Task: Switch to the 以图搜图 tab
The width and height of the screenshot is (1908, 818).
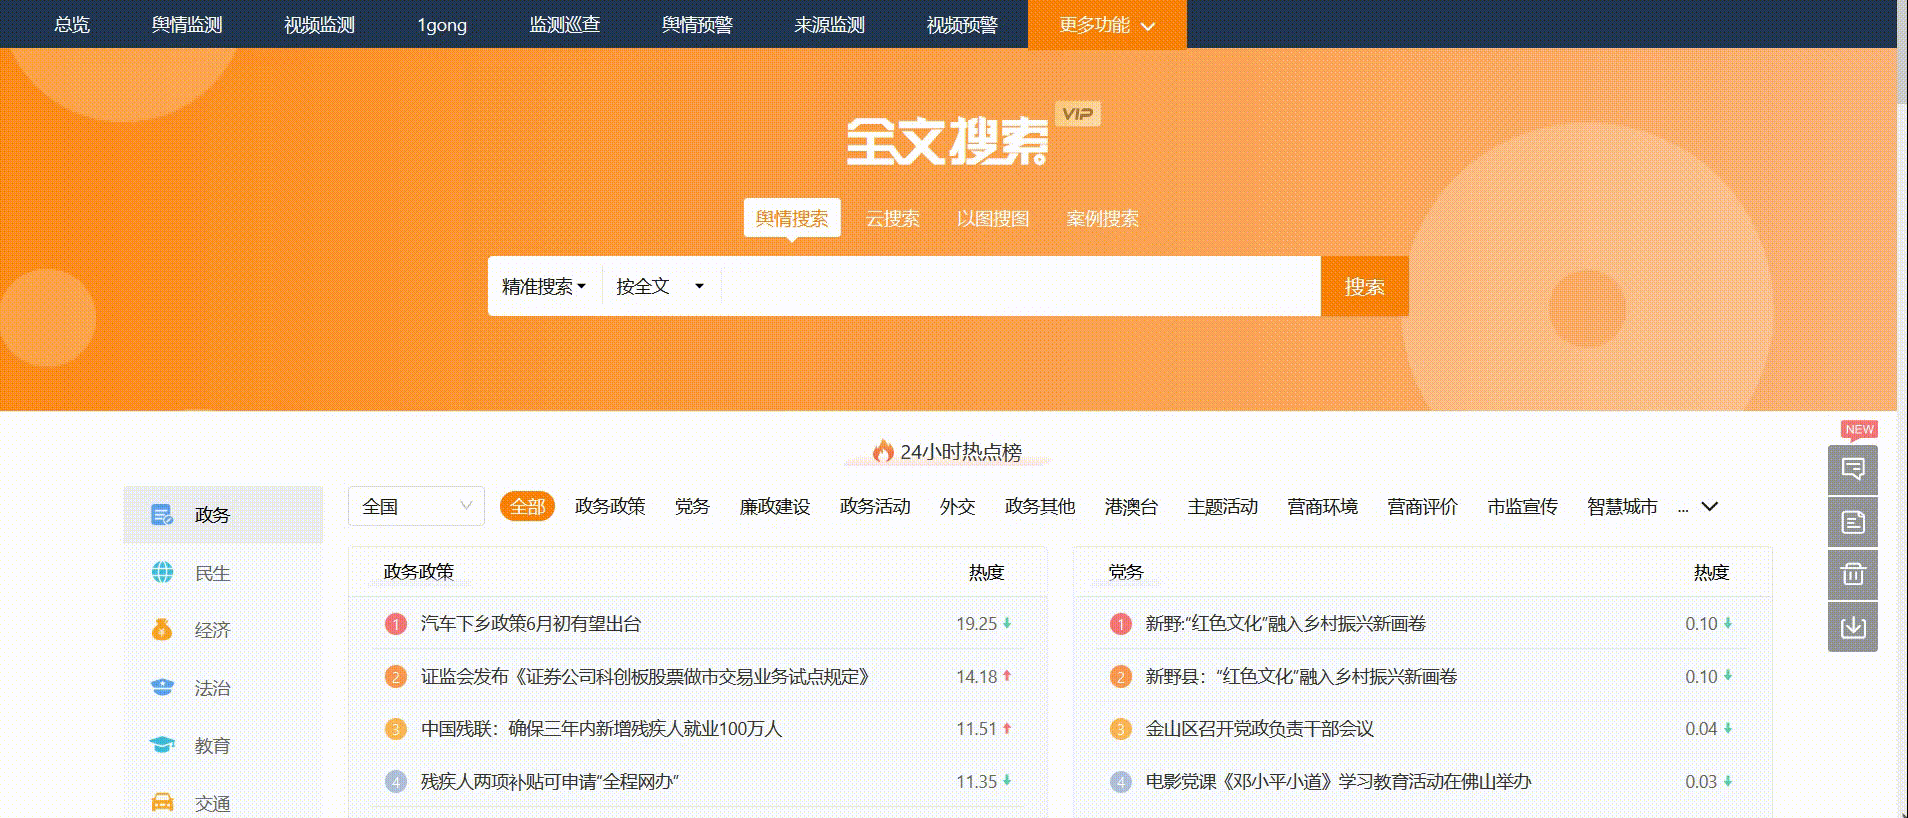Action: 993,218
